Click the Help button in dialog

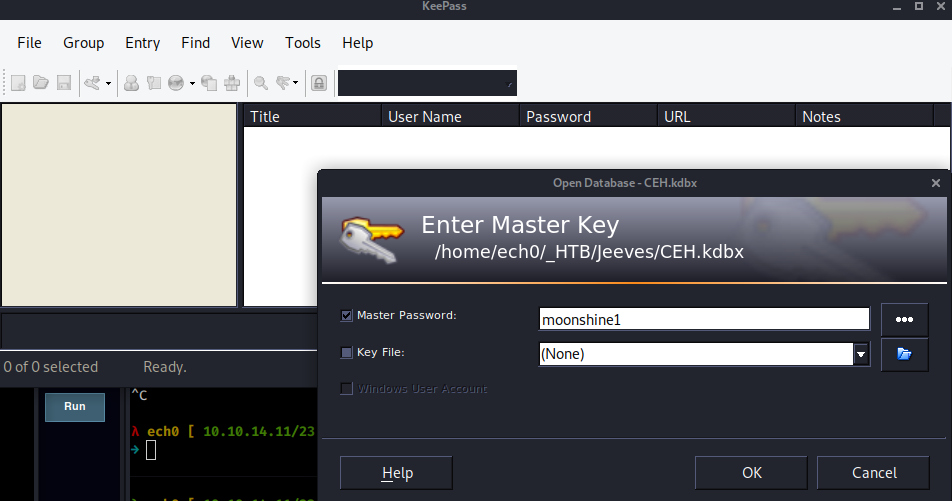point(396,473)
